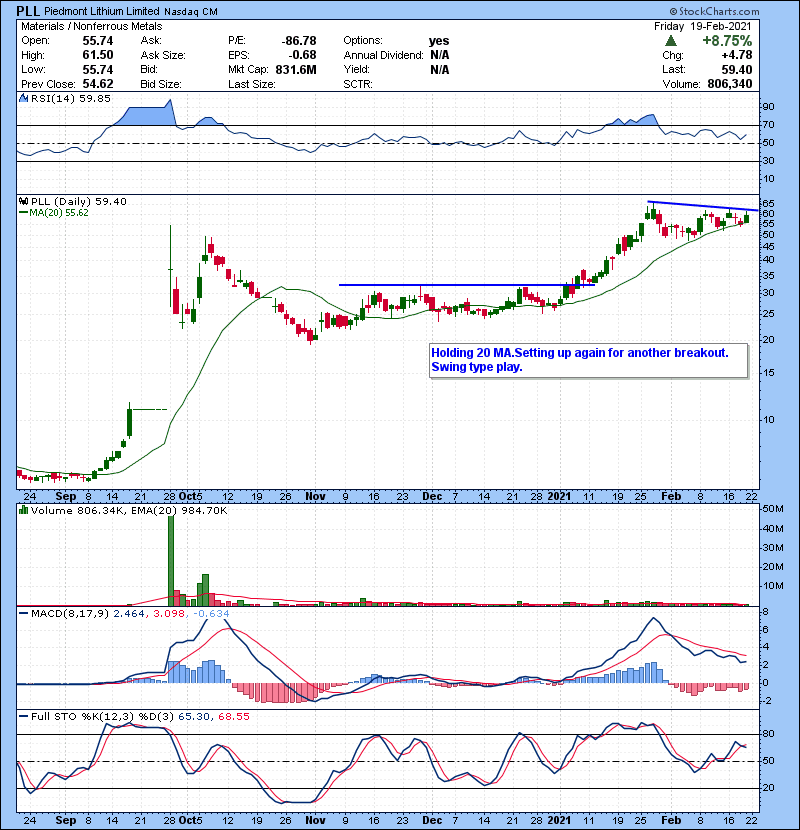800x830 pixels.
Task: Click the 15 price level on the price axis
Action: [x=768, y=373]
